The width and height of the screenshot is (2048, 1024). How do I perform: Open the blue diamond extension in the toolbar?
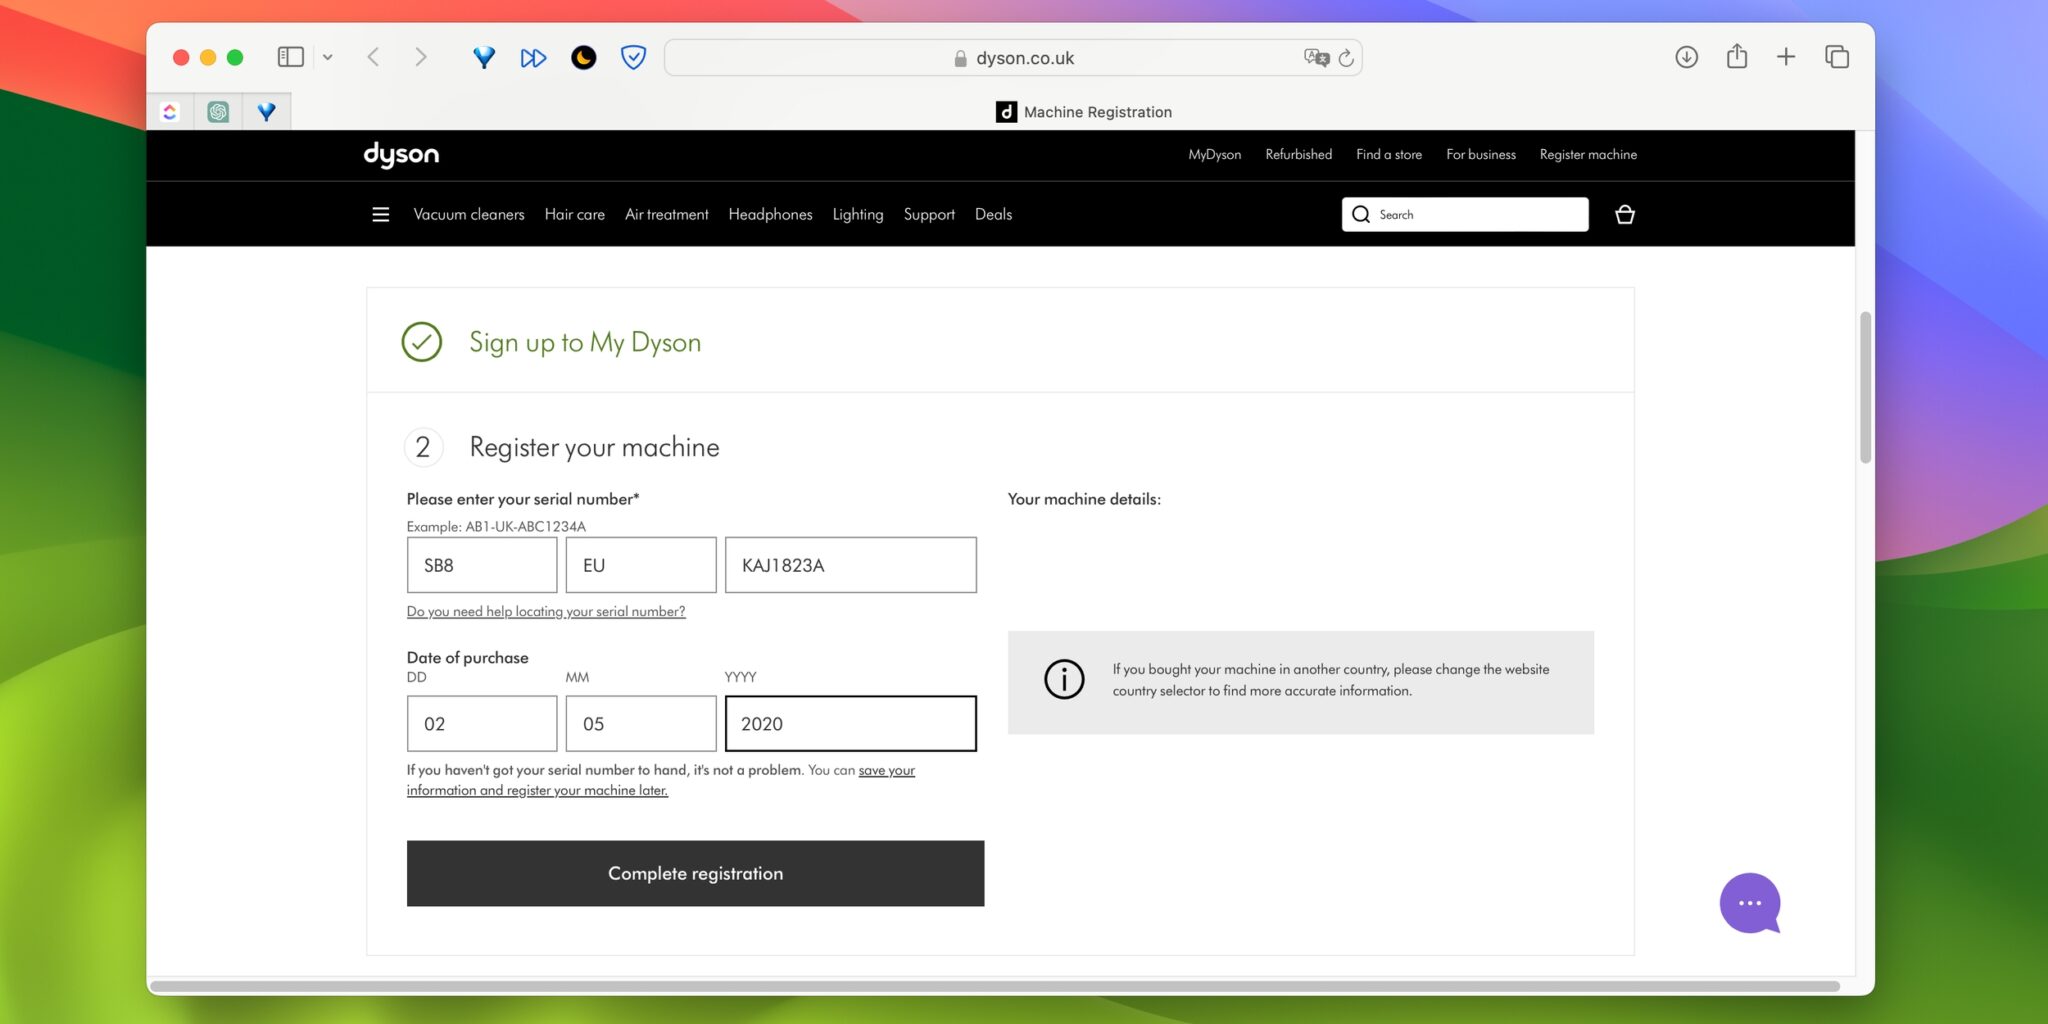click(484, 57)
